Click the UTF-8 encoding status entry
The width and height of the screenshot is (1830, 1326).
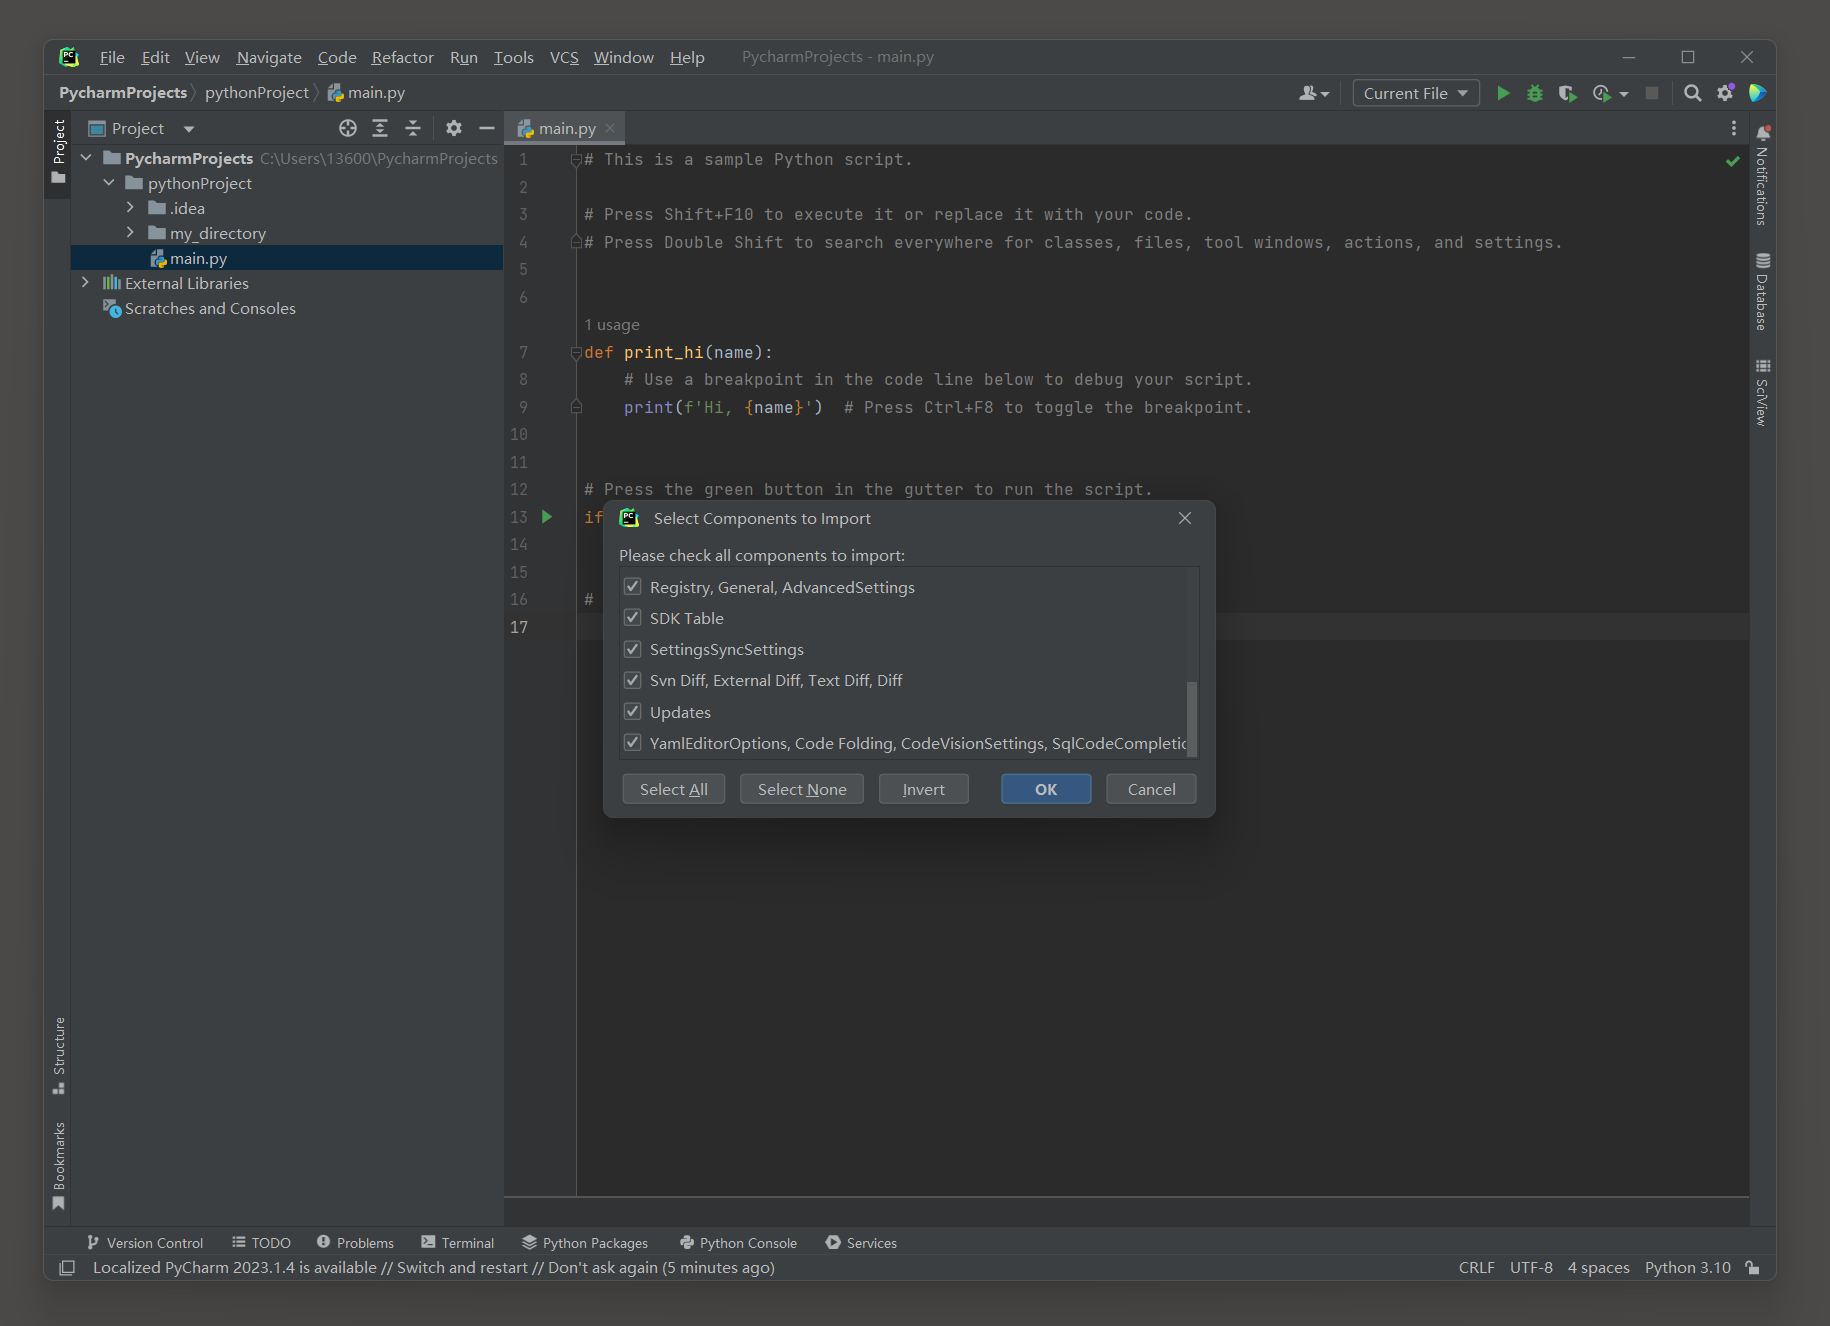click(1531, 1267)
